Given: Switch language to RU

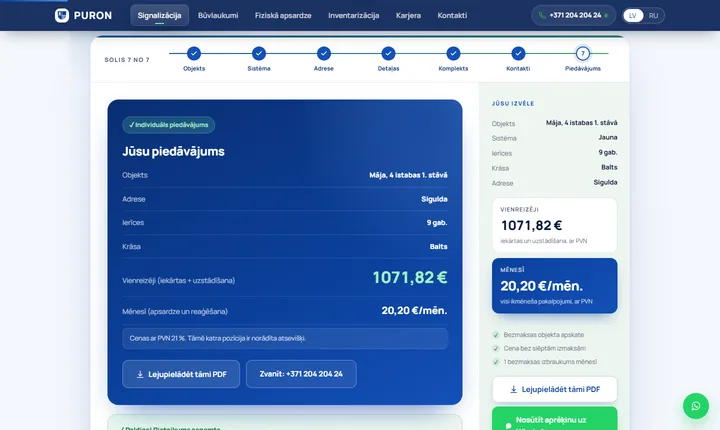Looking at the screenshot, I should point(653,15).
